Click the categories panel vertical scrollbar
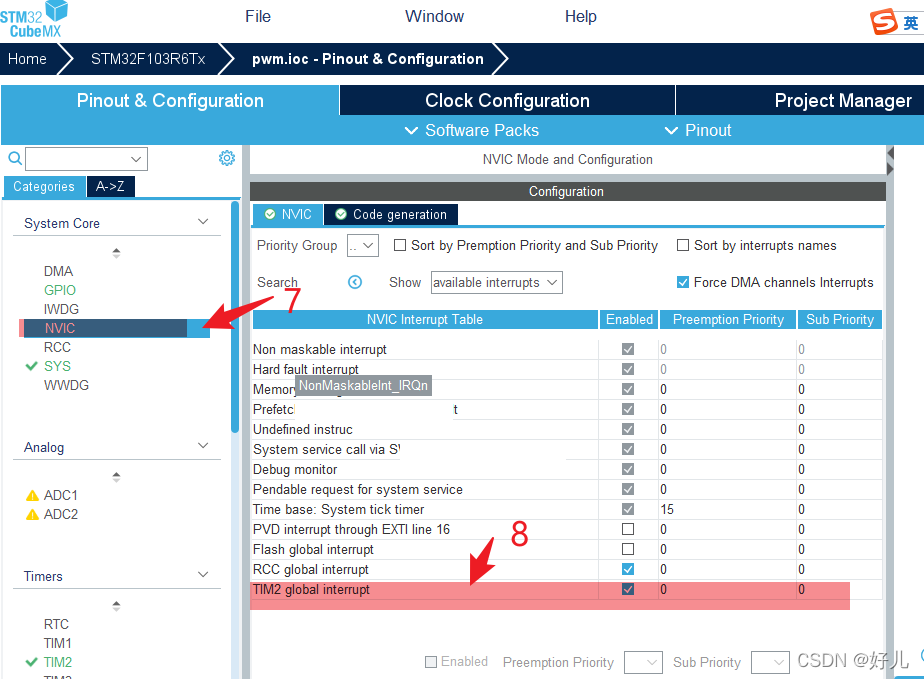The width and height of the screenshot is (924, 679). click(x=235, y=317)
